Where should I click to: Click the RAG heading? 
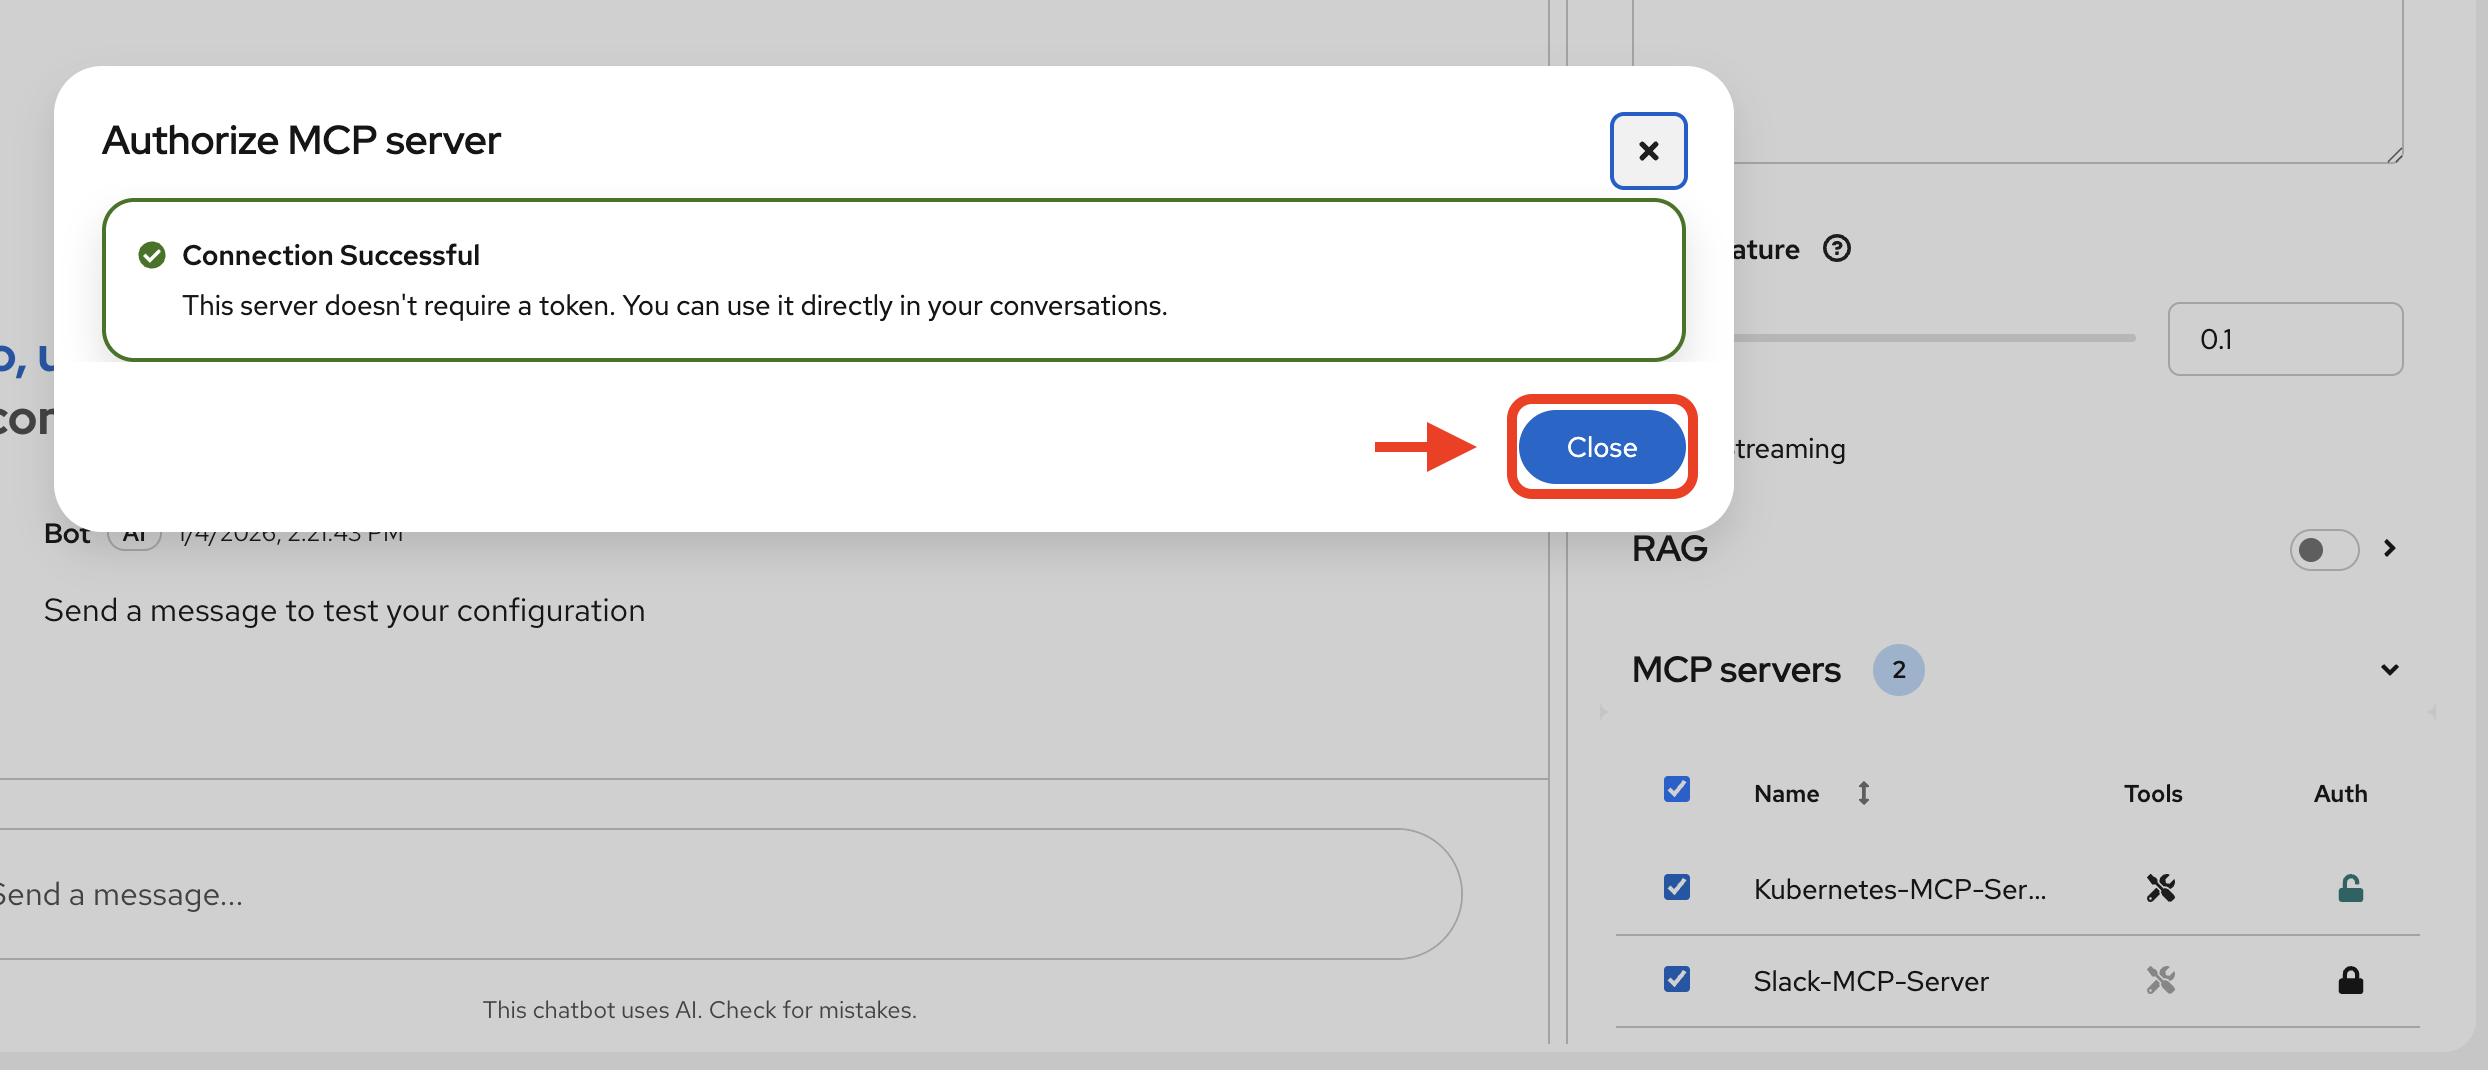pyautogui.click(x=1669, y=548)
